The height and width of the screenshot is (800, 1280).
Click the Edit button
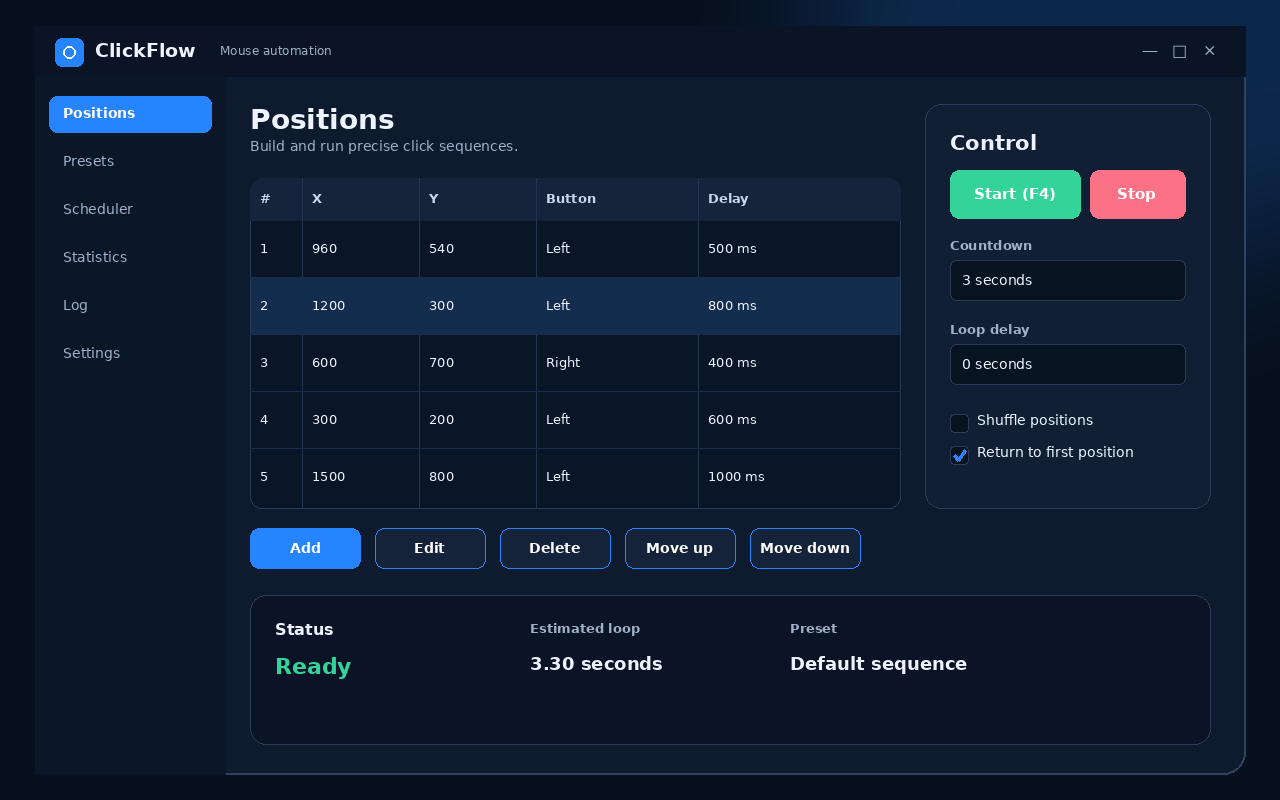(x=430, y=548)
